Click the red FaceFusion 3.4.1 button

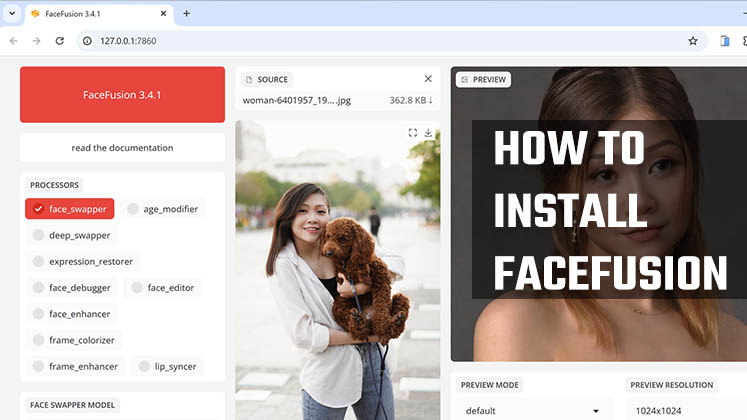click(122, 95)
